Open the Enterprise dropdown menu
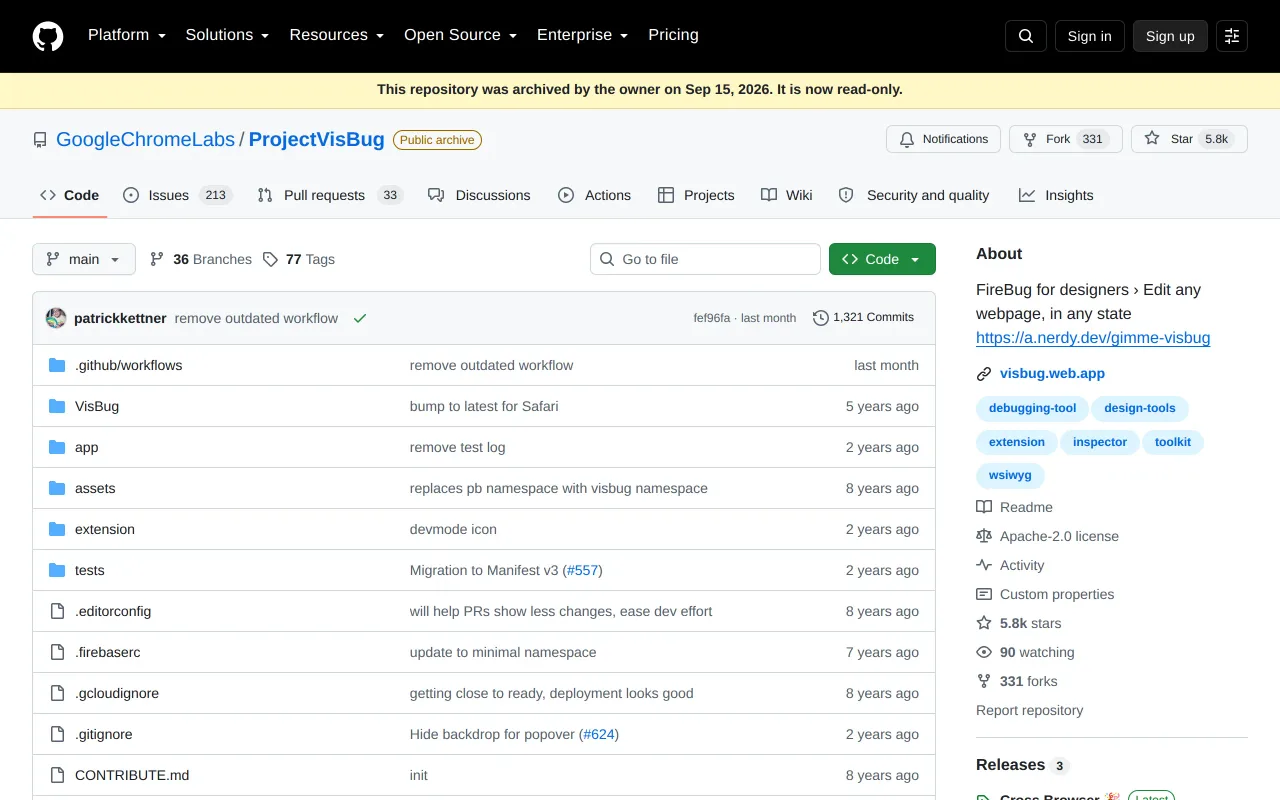This screenshot has width=1280, height=800. click(582, 35)
